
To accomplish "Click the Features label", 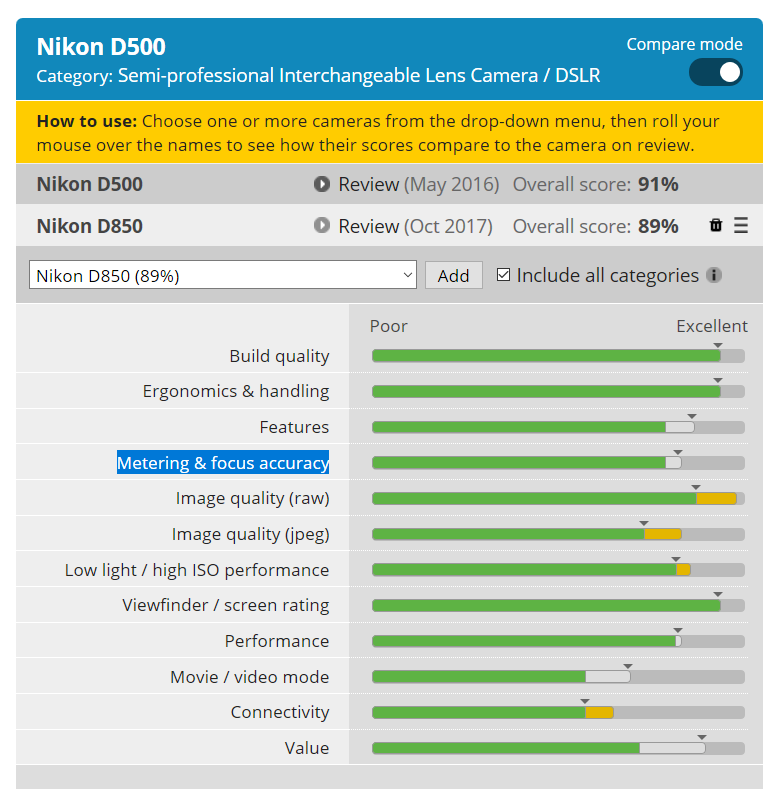I will tap(294, 427).
